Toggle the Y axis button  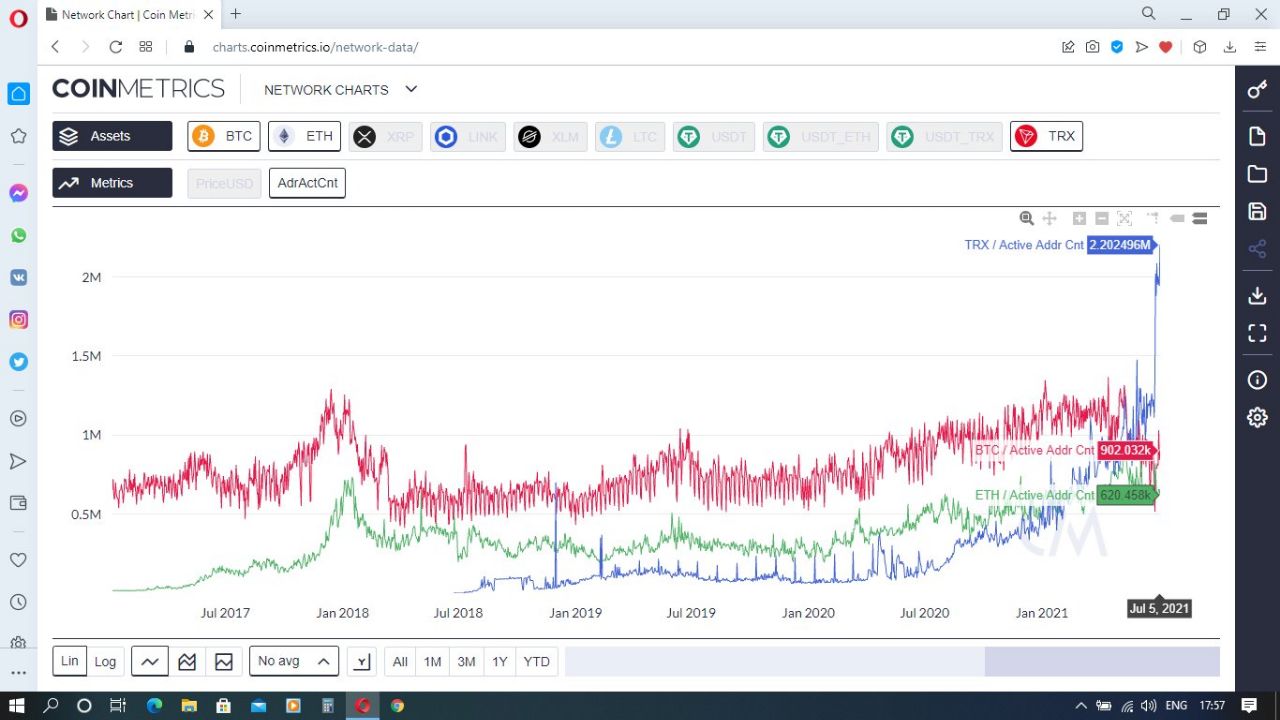tap(362, 661)
